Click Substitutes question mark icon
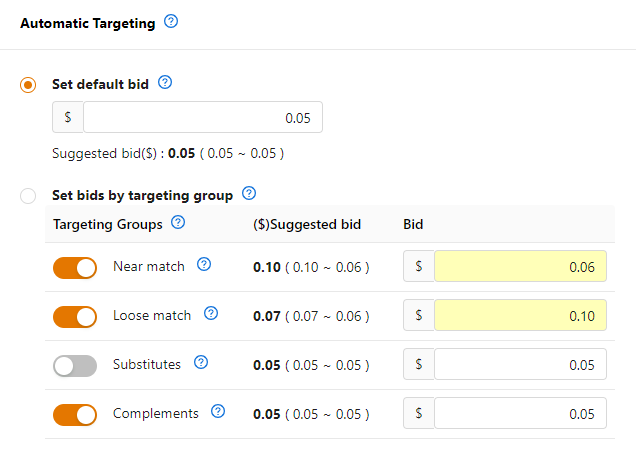This screenshot has width=636, height=452. pos(201,362)
